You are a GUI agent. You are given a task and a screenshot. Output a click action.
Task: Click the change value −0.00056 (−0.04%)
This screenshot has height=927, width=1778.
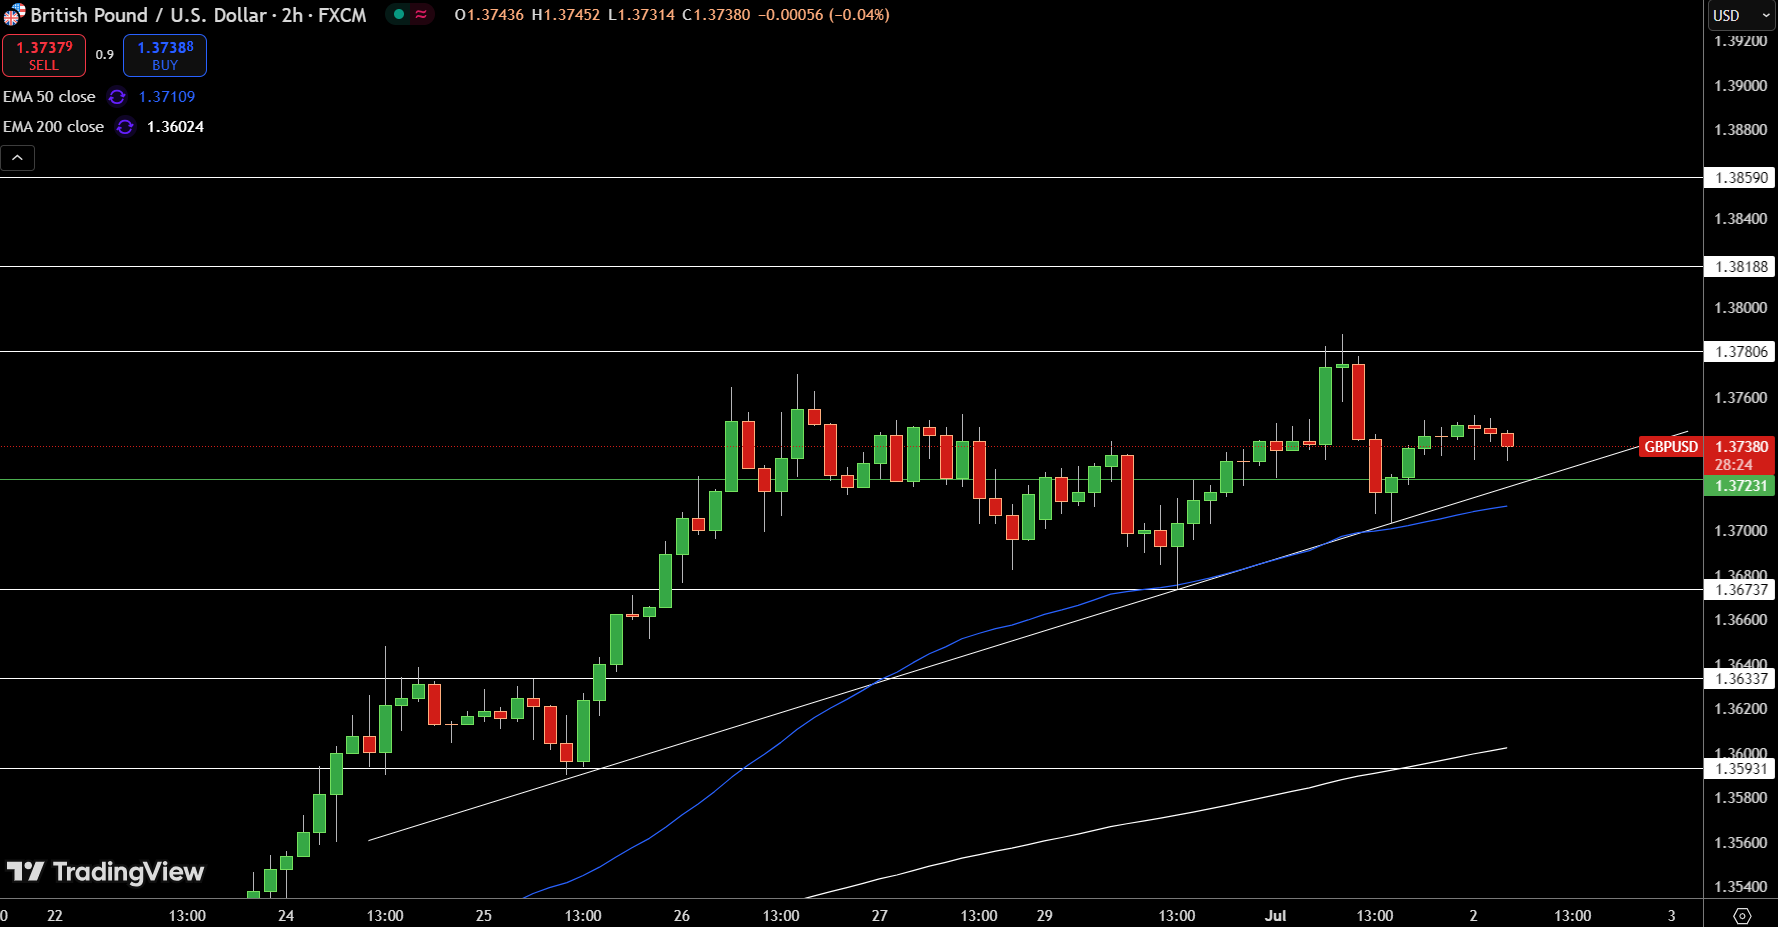point(824,15)
